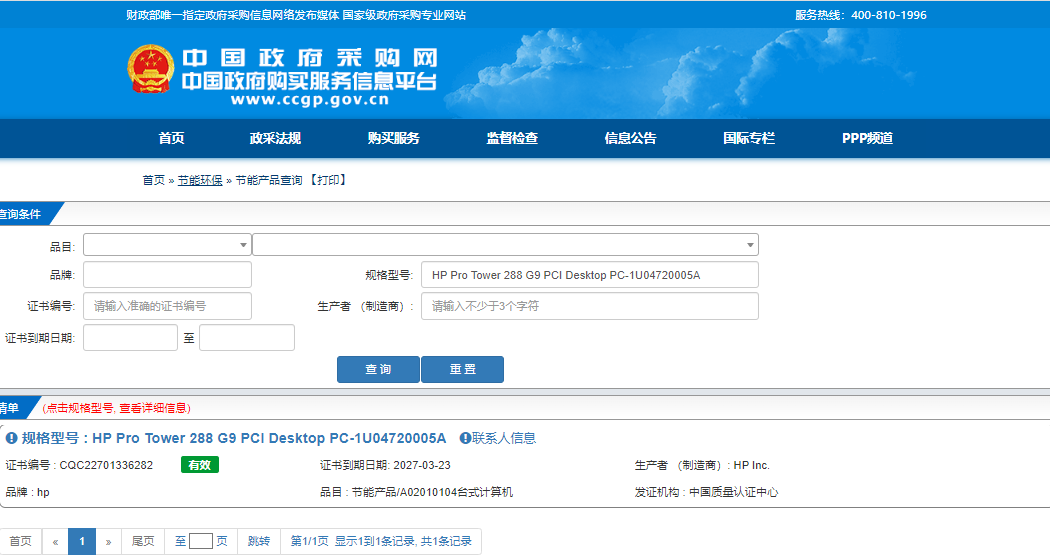Click manufacturer text HP Inc.
Screen dimensions: 1050x560
[751, 465]
